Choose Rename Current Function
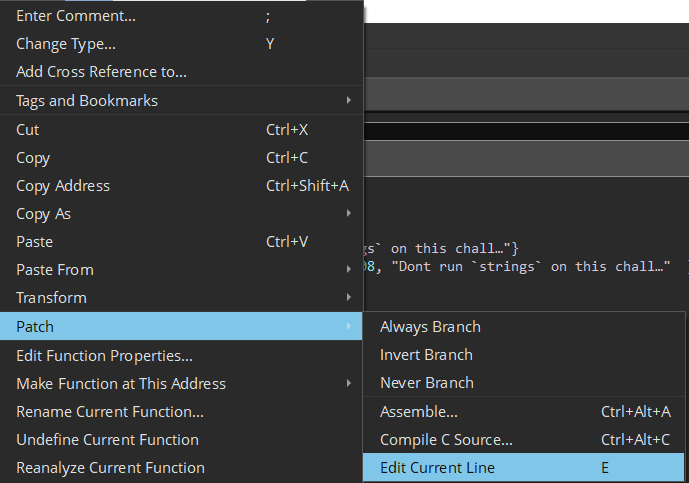The image size is (689, 483). (110, 412)
